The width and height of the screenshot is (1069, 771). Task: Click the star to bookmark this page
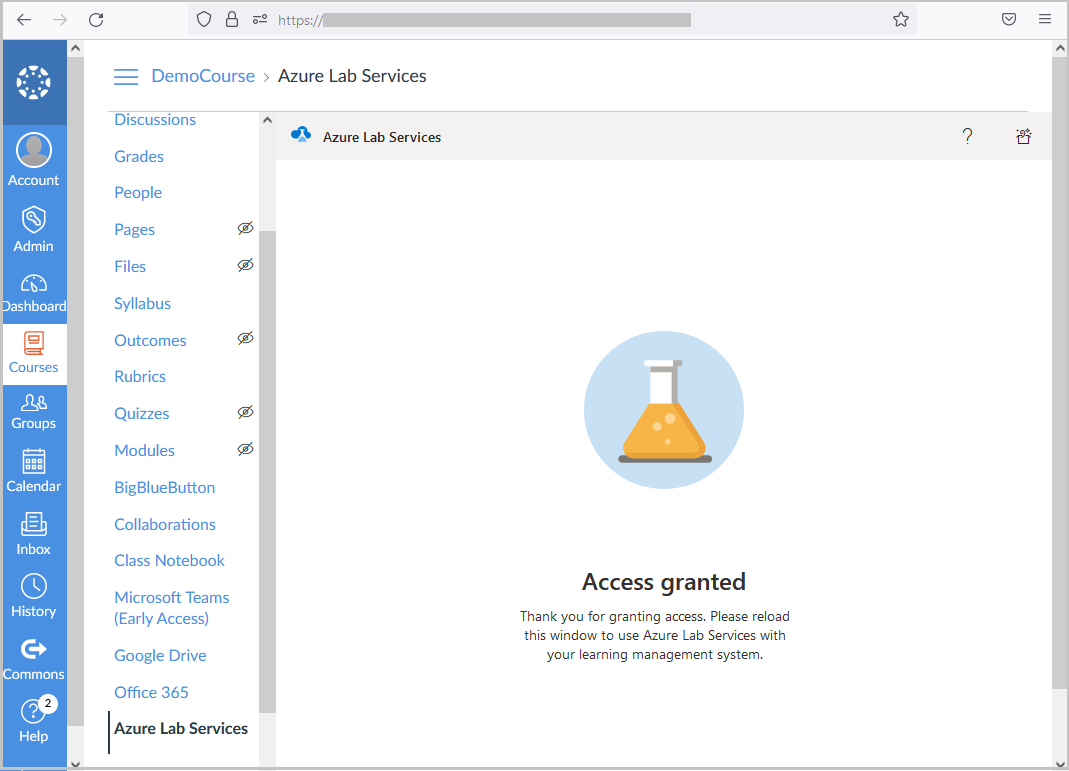[x=900, y=19]
